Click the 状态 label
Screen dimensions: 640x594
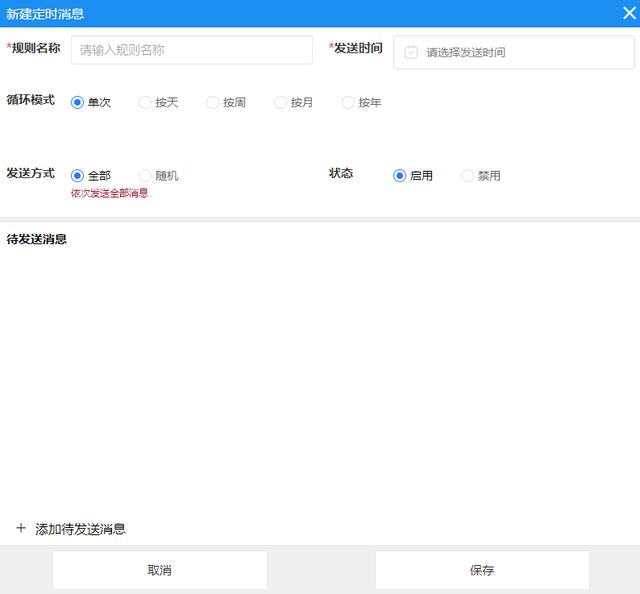tap(341, 173)
